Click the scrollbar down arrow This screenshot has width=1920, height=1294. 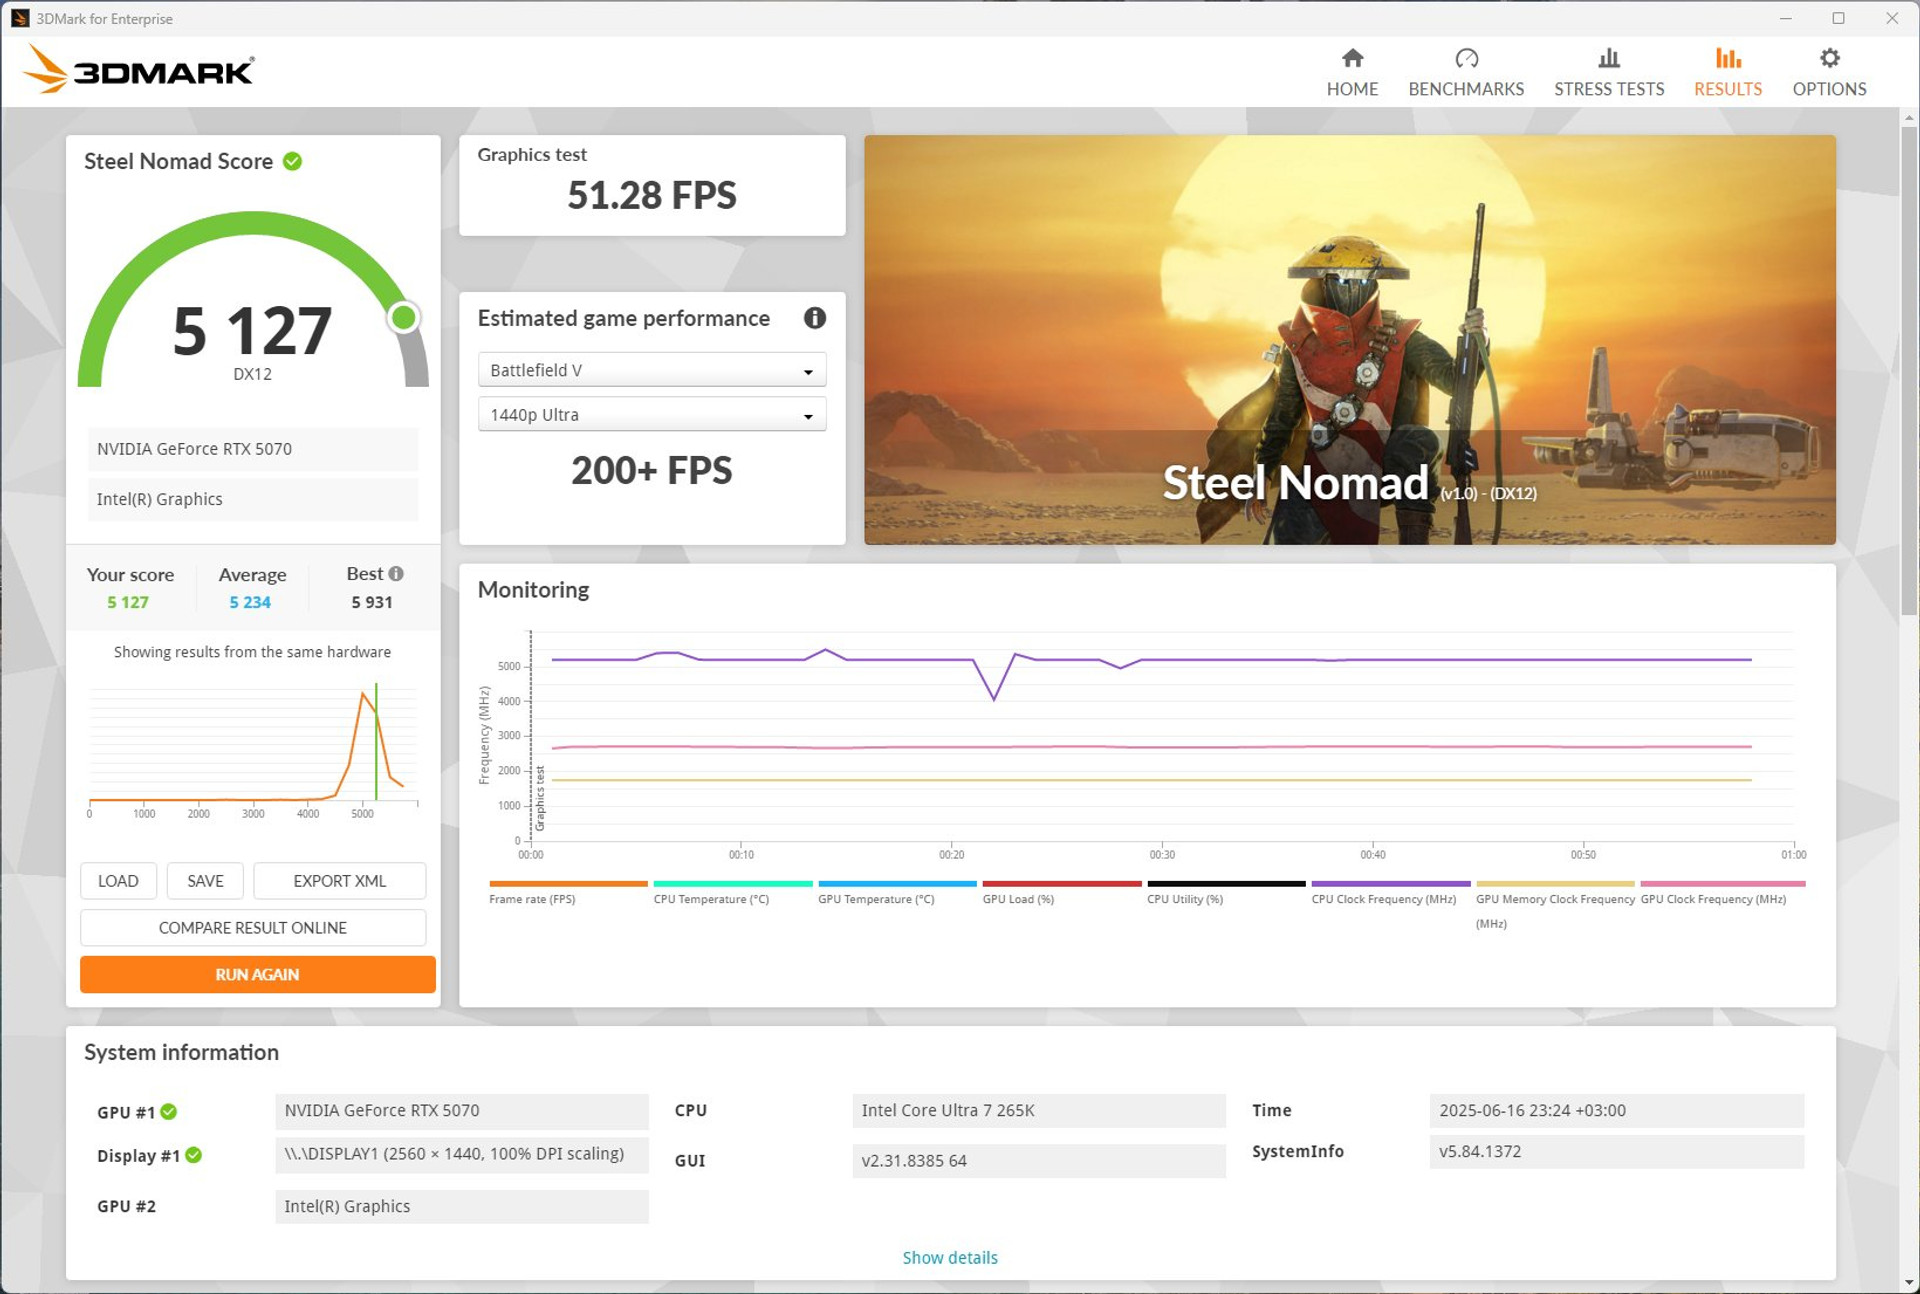[1908, 1283]
